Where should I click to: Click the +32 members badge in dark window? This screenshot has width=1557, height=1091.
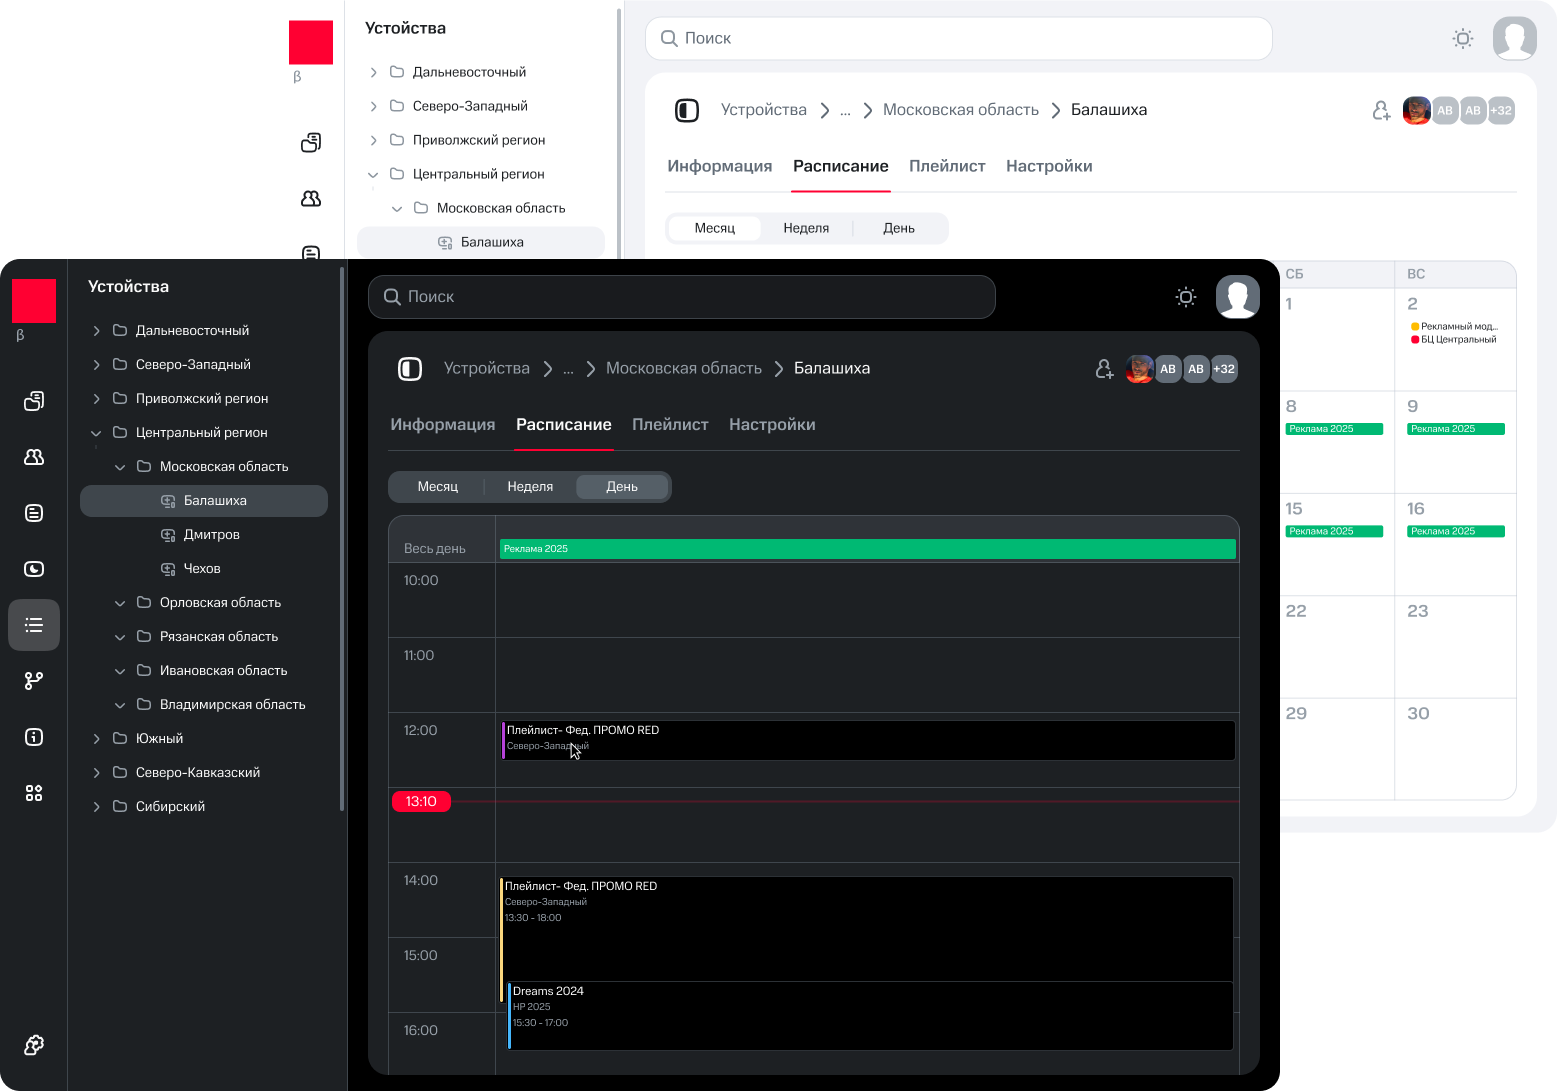(x=1224, y=369)
